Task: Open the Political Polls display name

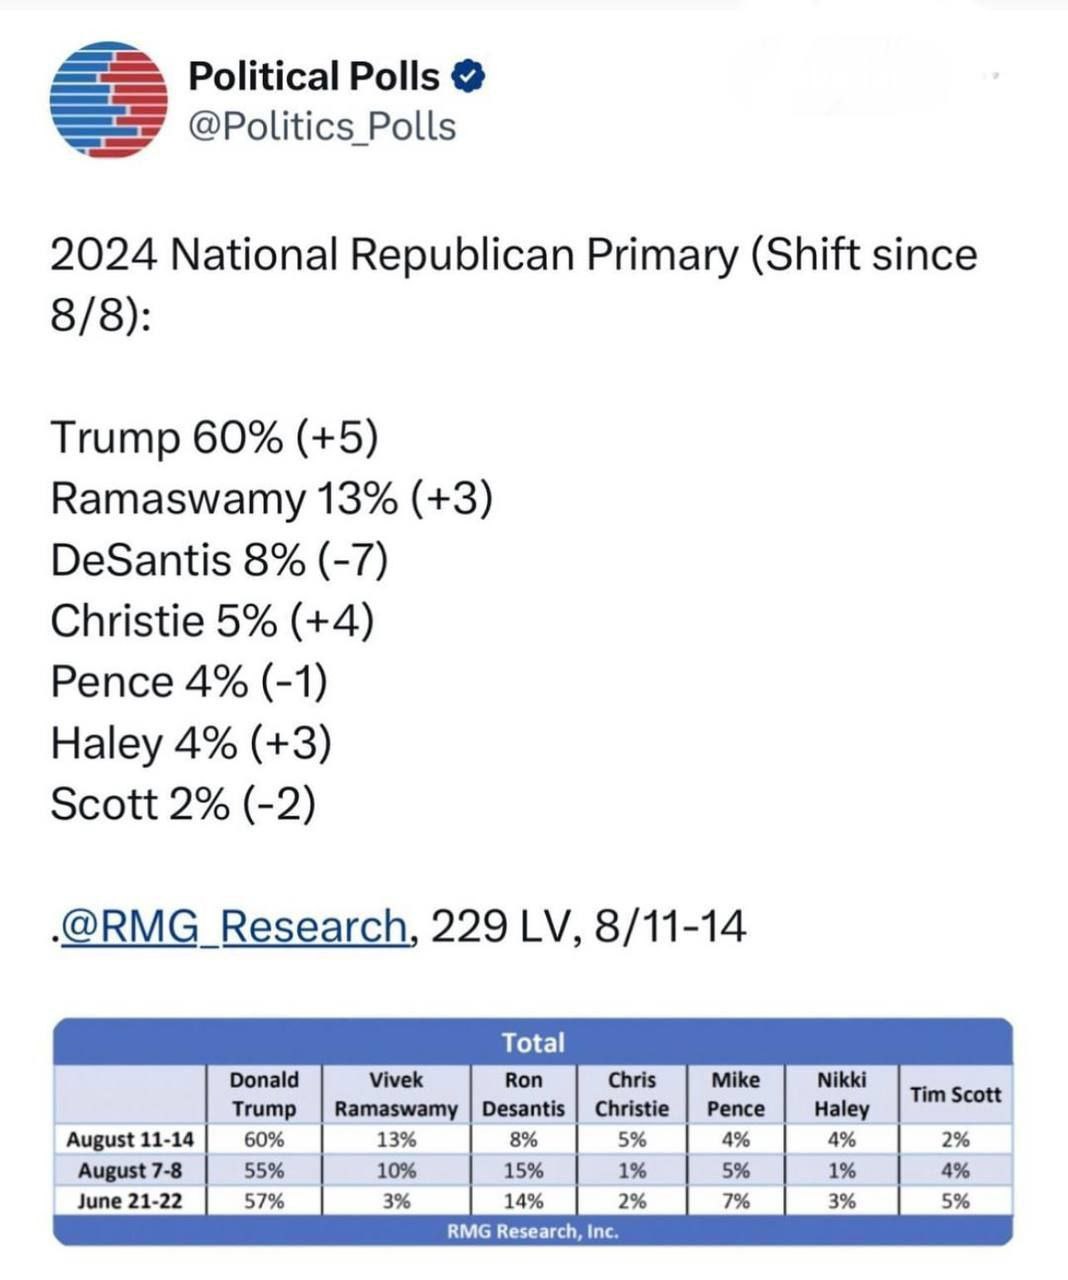Action: coord(314,76)
